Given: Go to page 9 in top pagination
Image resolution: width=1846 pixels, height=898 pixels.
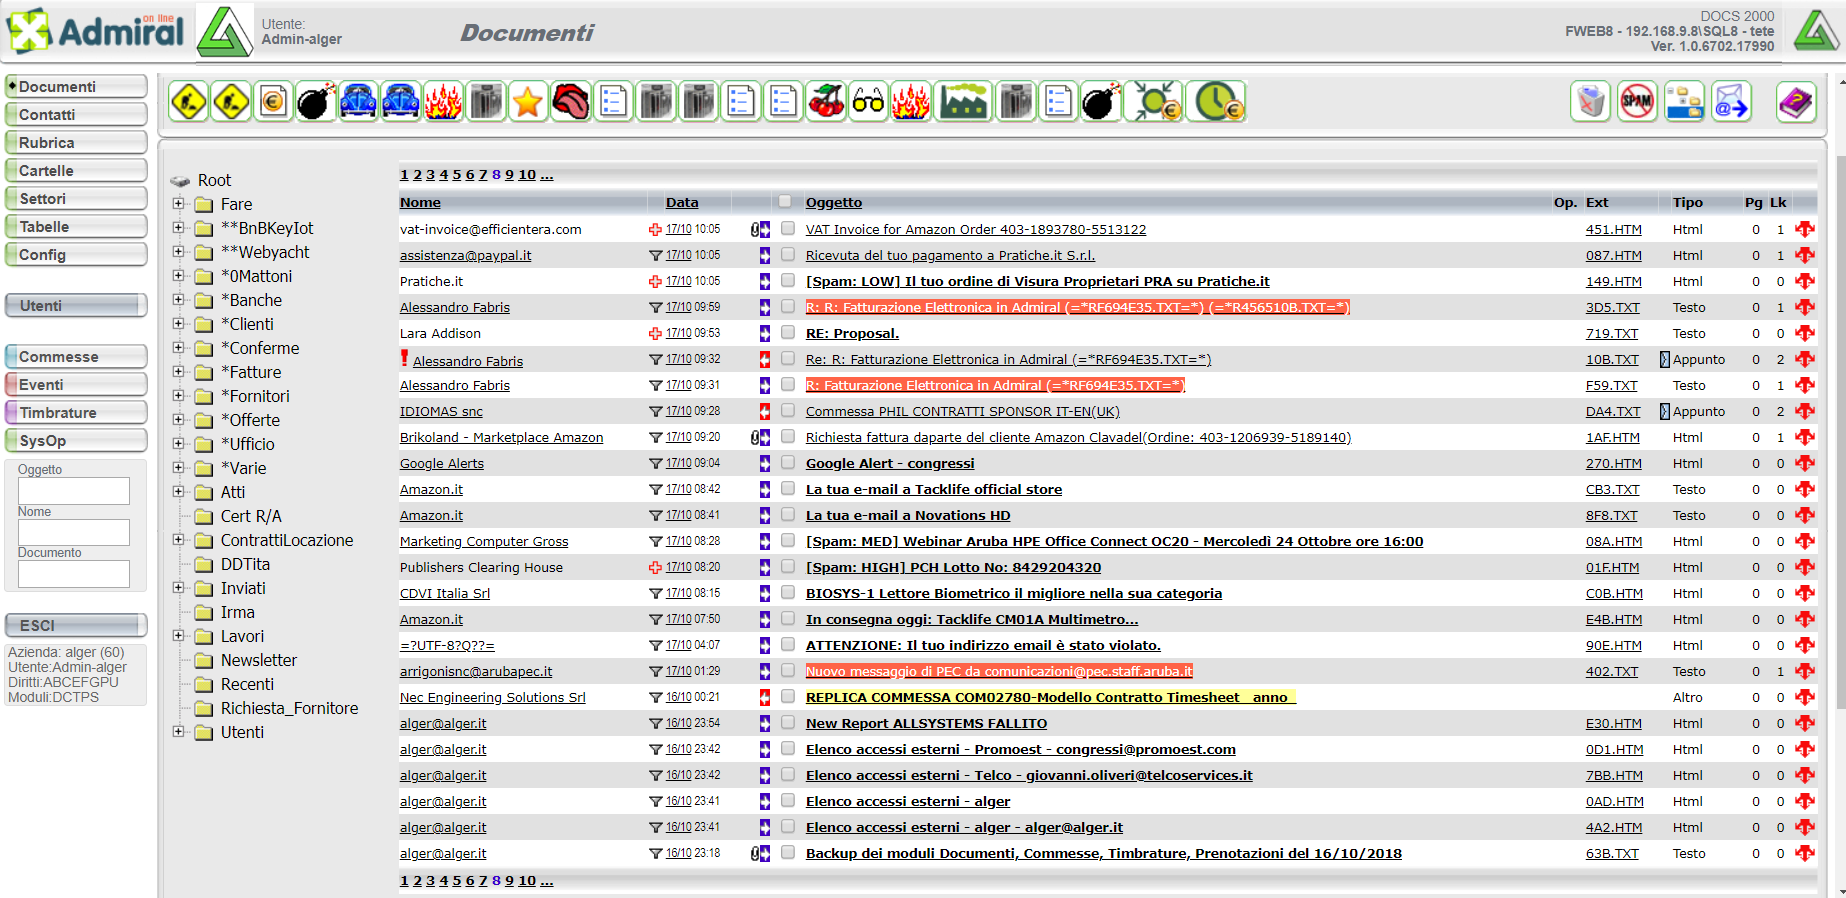Looking at the screenshot, I should (509, 175).
